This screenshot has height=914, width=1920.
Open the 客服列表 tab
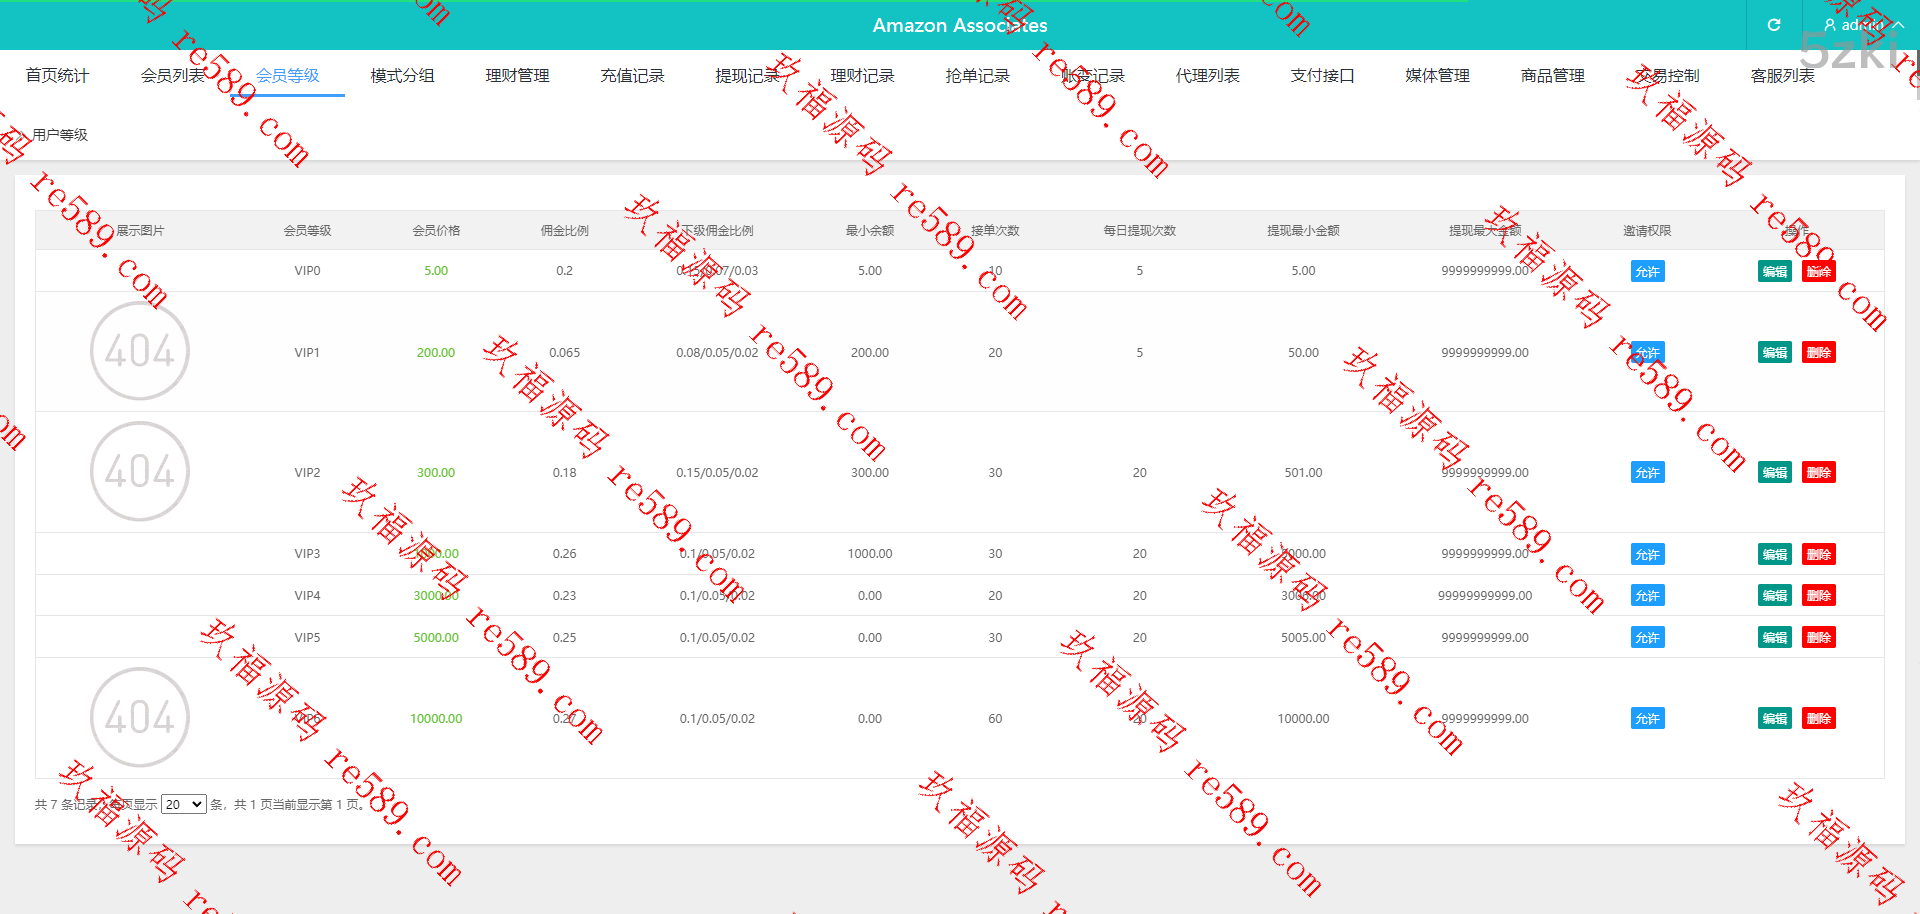pyautogui.click(x=1782, y=75)
